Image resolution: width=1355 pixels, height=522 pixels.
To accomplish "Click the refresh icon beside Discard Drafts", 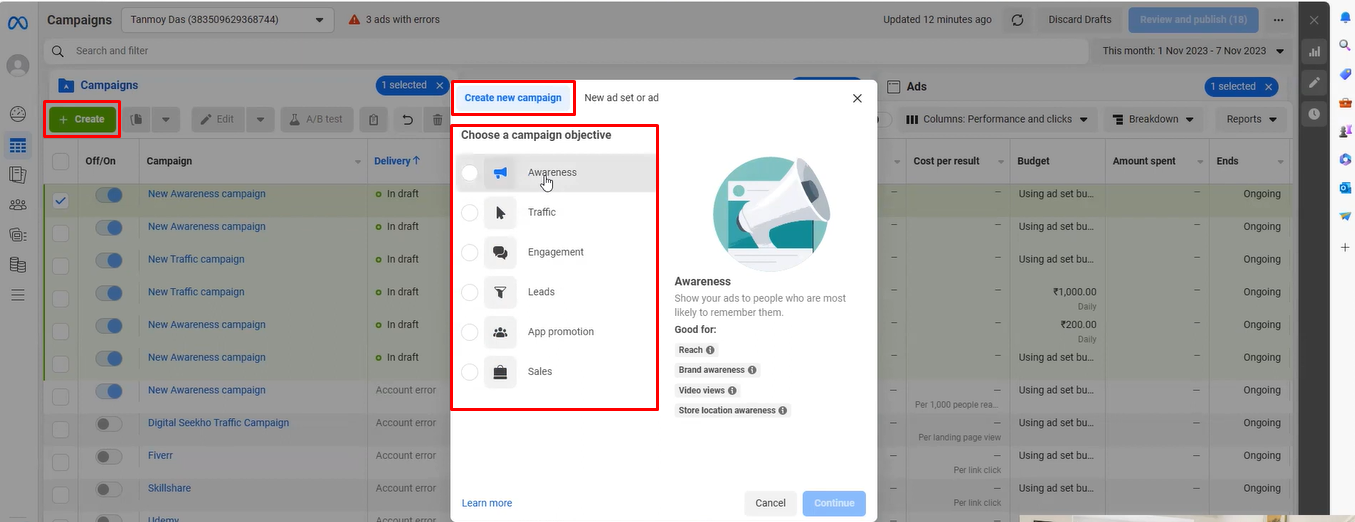I will (1018, 20).
